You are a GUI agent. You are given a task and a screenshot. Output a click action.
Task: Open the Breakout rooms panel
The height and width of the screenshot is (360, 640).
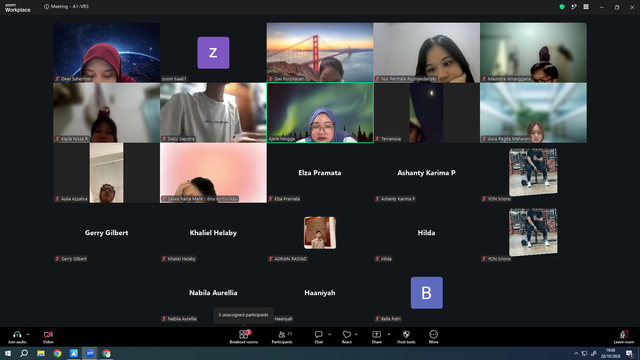click(x=243, y=337)
